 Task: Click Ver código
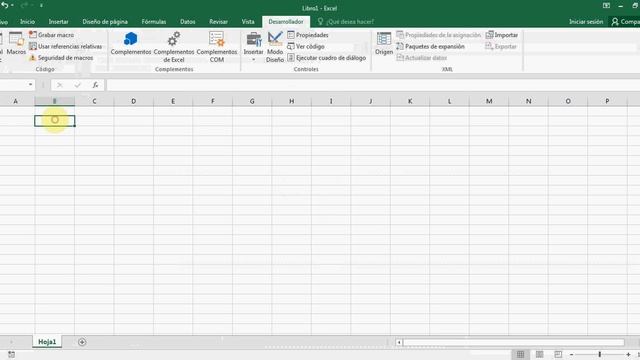(306, 47)
